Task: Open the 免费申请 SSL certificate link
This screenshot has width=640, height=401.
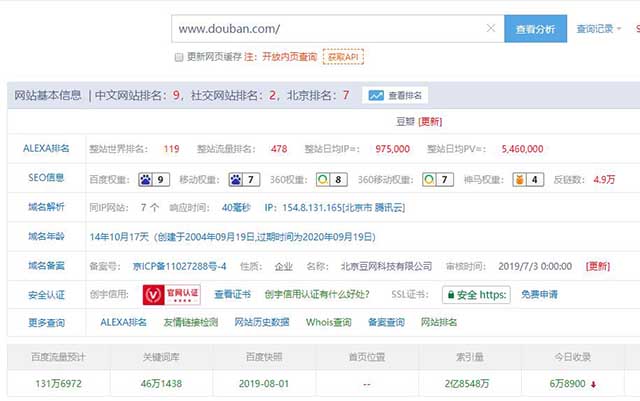Action: [540, 295]
